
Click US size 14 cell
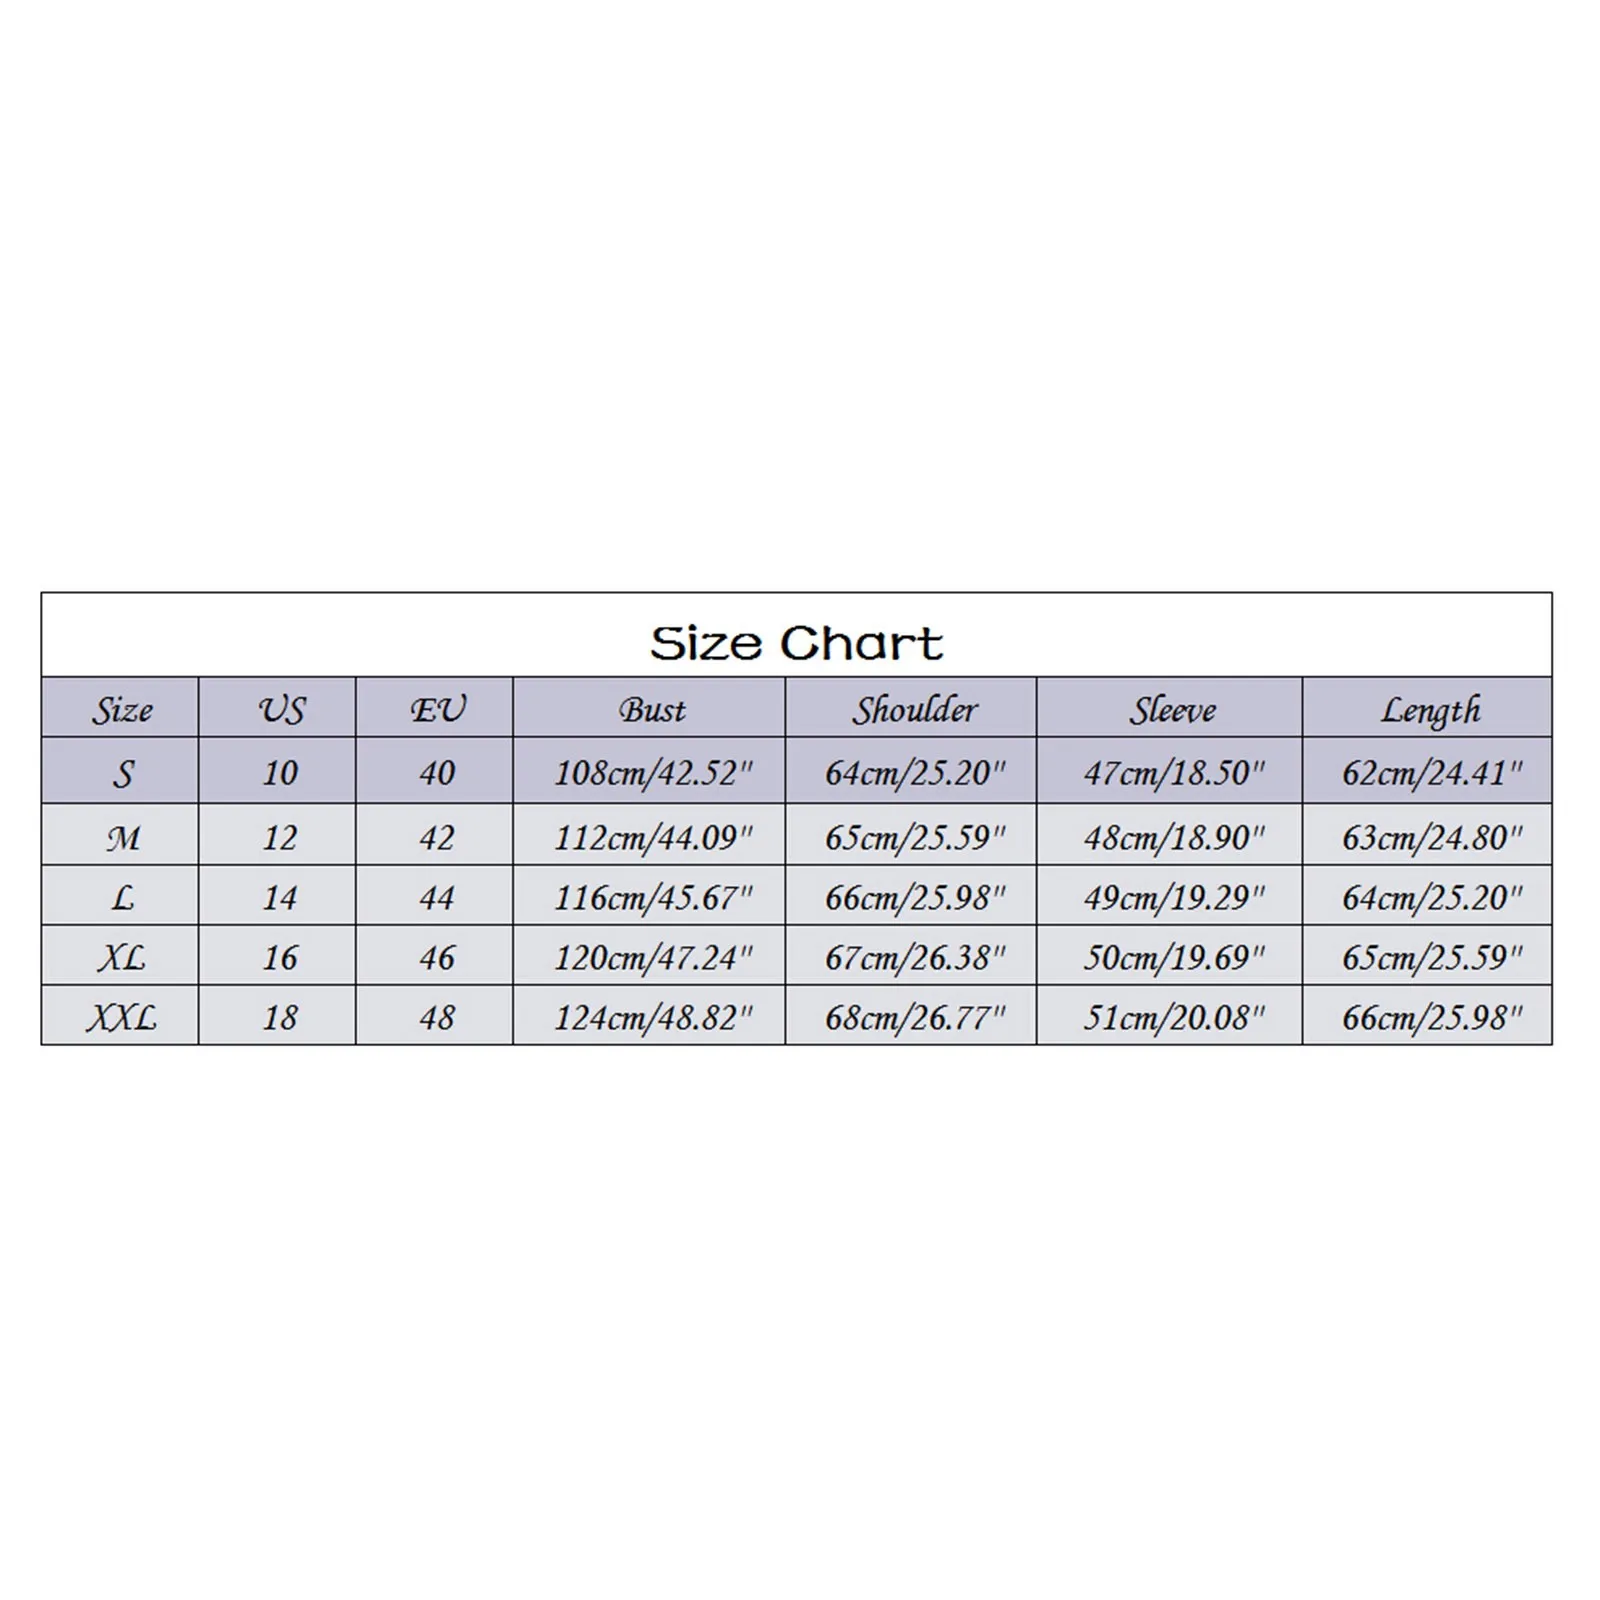280,898
